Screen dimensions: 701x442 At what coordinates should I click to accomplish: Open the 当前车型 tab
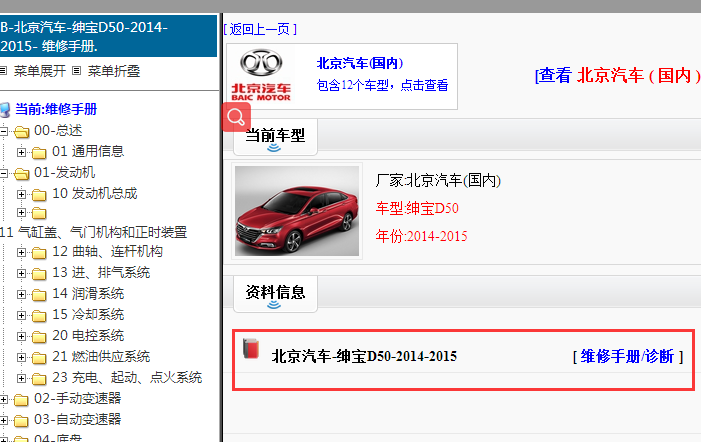click(x=275, y=137)
